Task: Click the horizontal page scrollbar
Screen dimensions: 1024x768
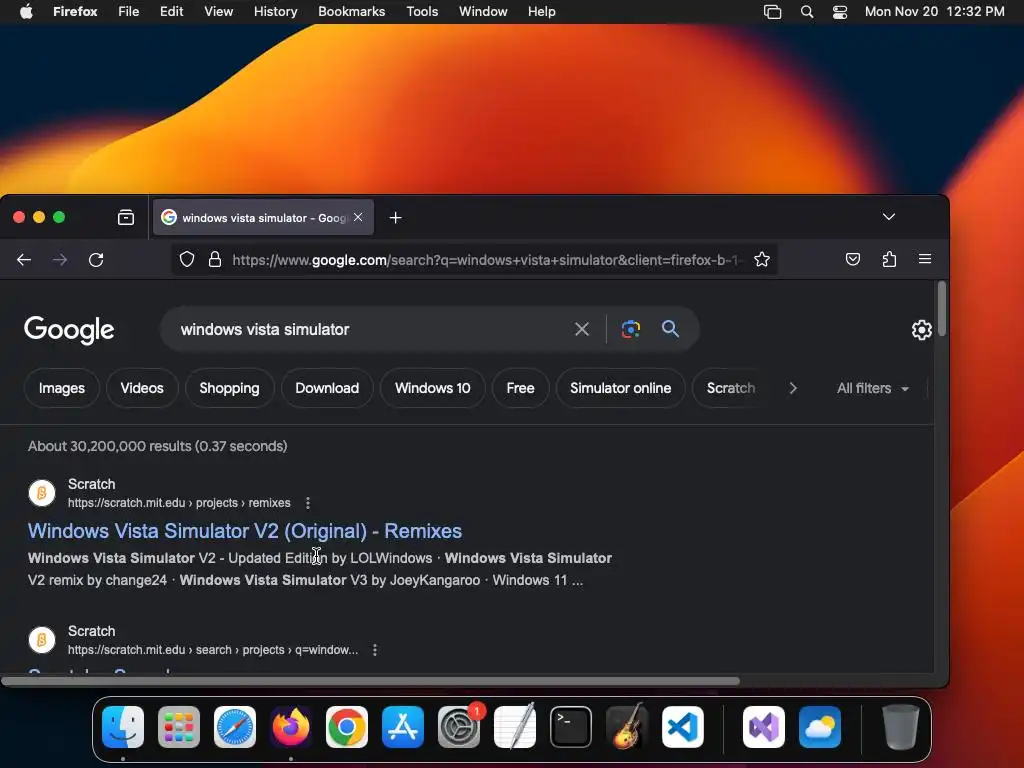Action: (370, 680)
